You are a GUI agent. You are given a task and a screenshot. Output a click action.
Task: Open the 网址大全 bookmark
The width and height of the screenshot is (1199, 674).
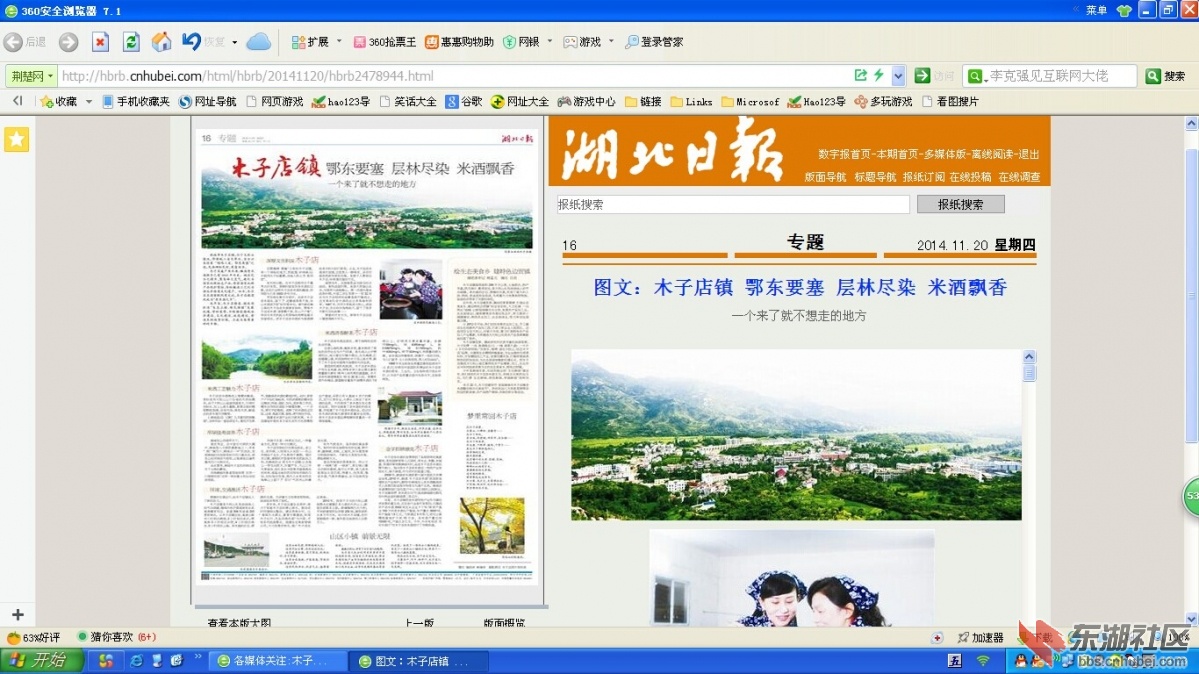pyautogui.click(x=520, y=101)
